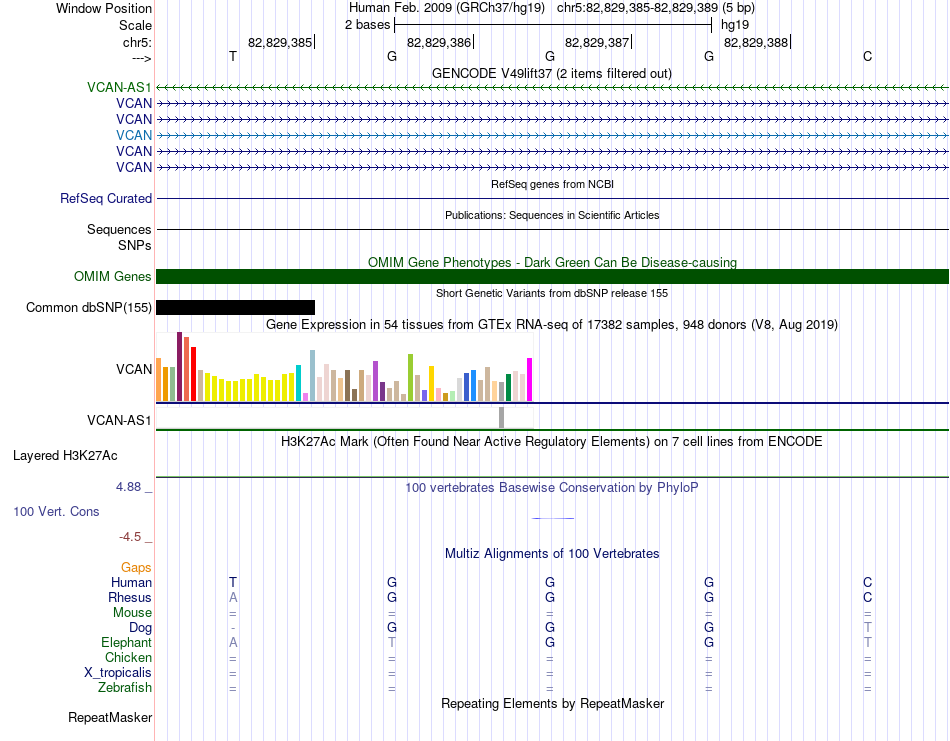Click the RepeatMasker track label
This screenshot has width=950, height=741.
(x=110, y=717)
